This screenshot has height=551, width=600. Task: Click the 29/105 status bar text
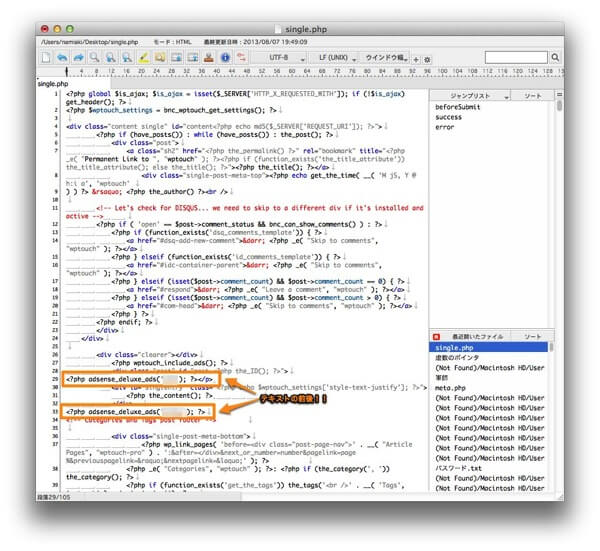(x=54, y=497)
